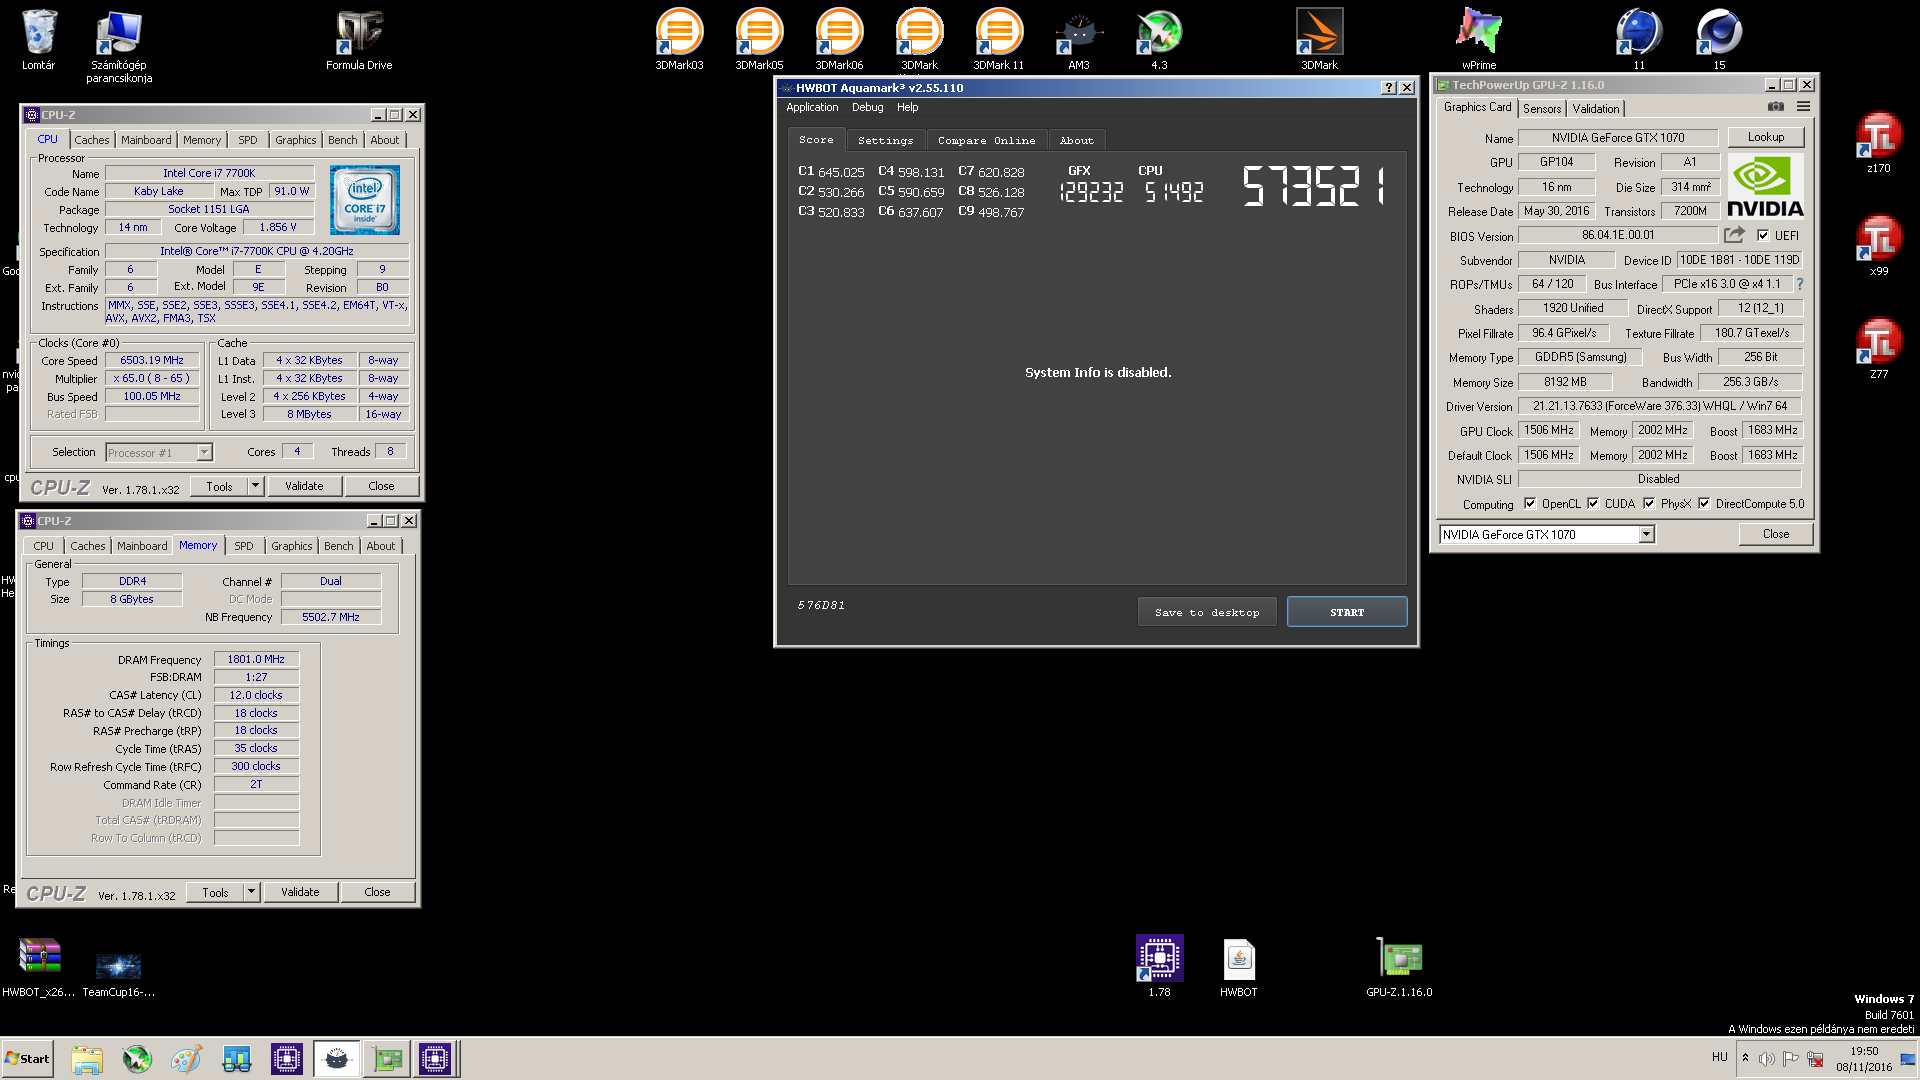Screen dimensions: 1920x1080
Task: Open the Application menu in Aquamark
Action: (812, 107)
